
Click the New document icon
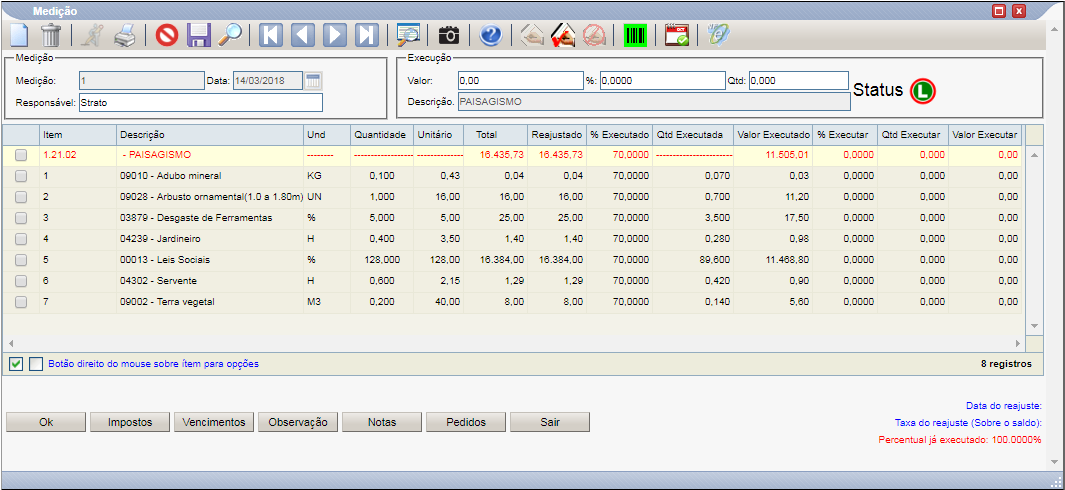pyautogui.click(x=19, y=35)
